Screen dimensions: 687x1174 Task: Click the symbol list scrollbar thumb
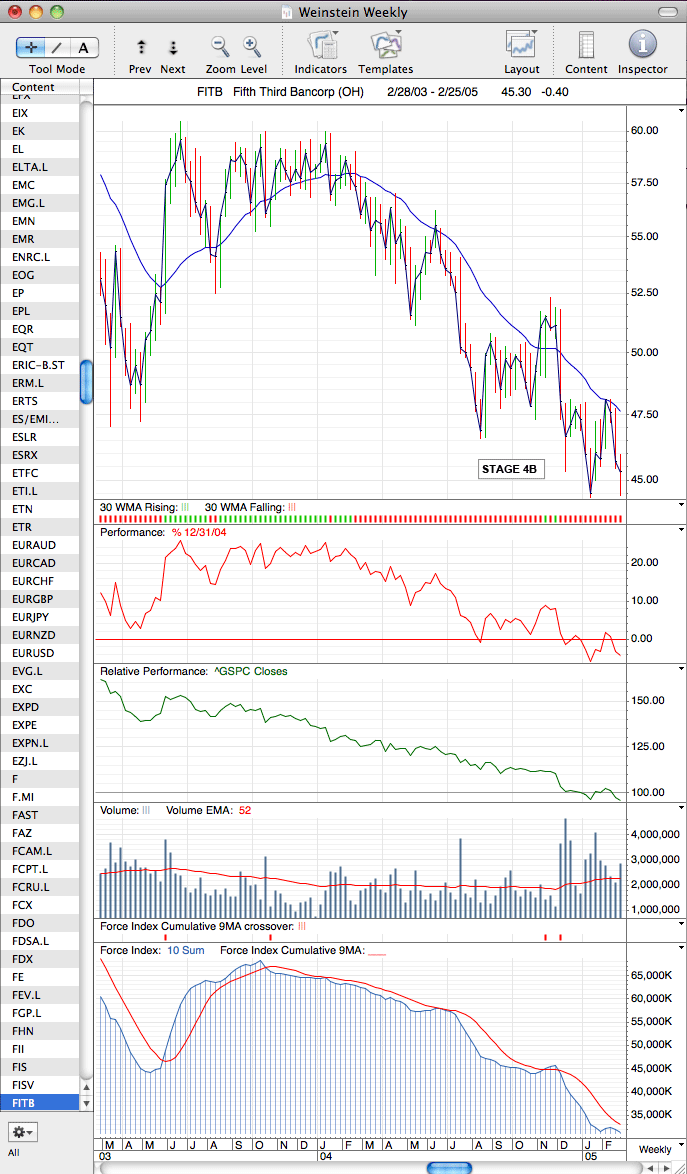pyautogui.click(x=86, y=382)
